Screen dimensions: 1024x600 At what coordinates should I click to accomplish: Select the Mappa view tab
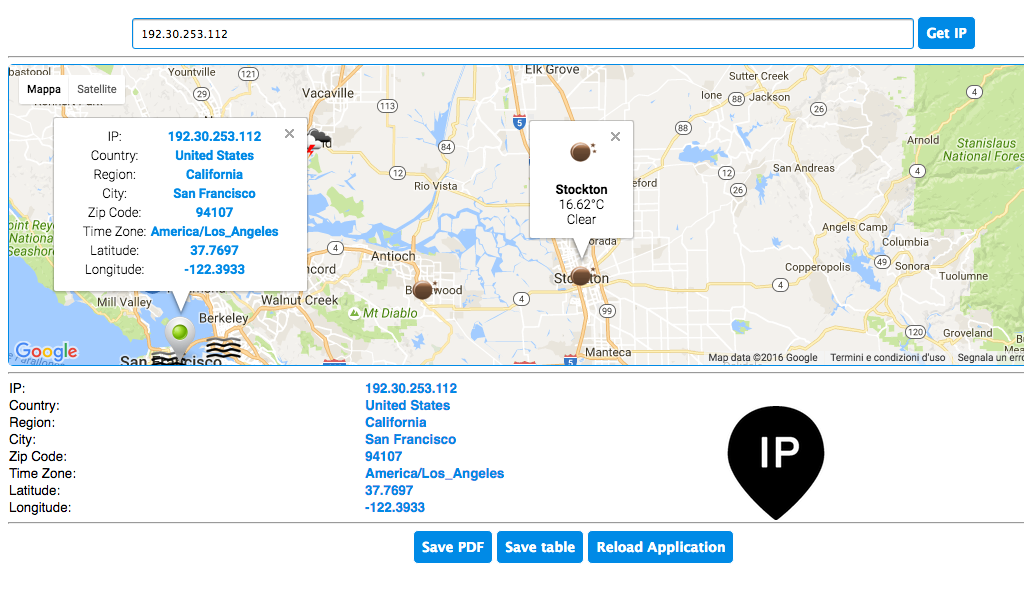click(x=44, y=89)
